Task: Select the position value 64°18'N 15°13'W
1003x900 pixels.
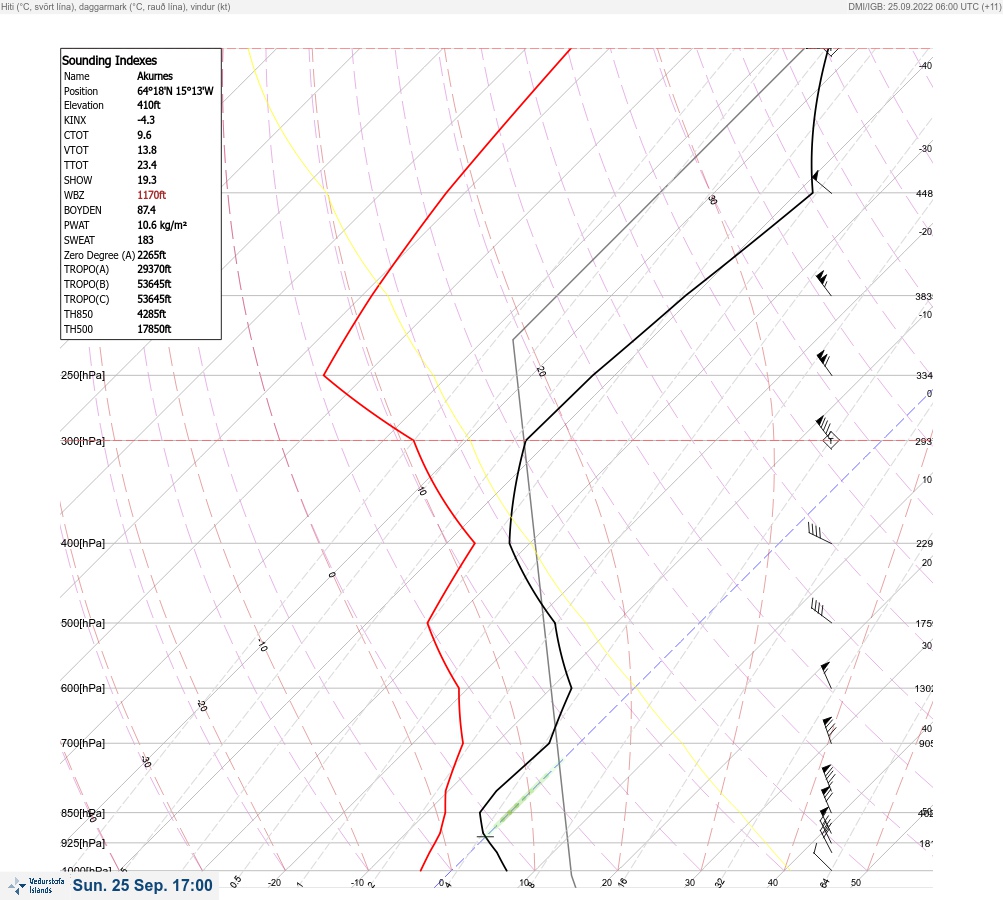Action: pos(175,91)
